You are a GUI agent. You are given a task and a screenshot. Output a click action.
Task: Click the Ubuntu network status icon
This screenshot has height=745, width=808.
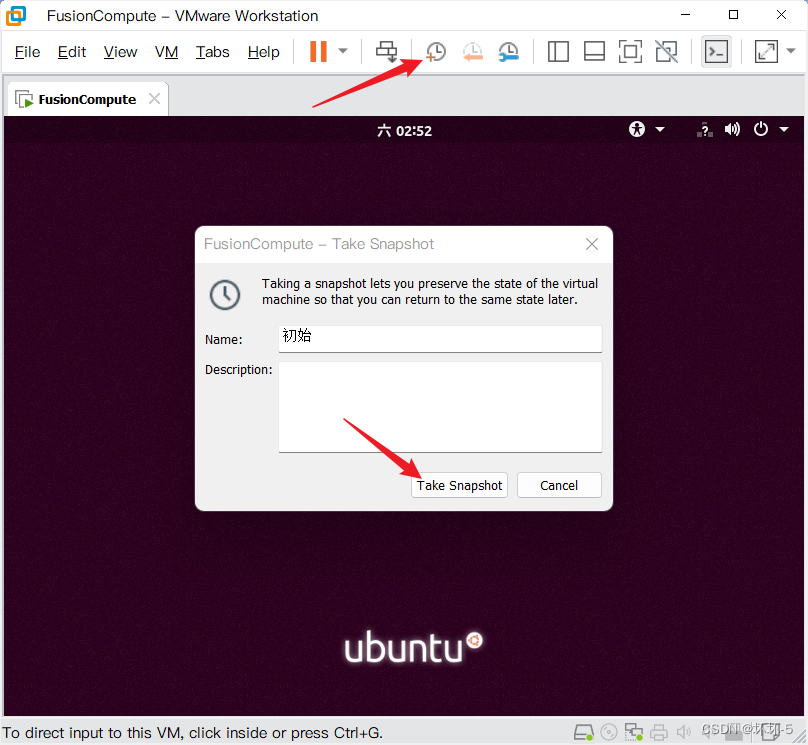[705, 129]
